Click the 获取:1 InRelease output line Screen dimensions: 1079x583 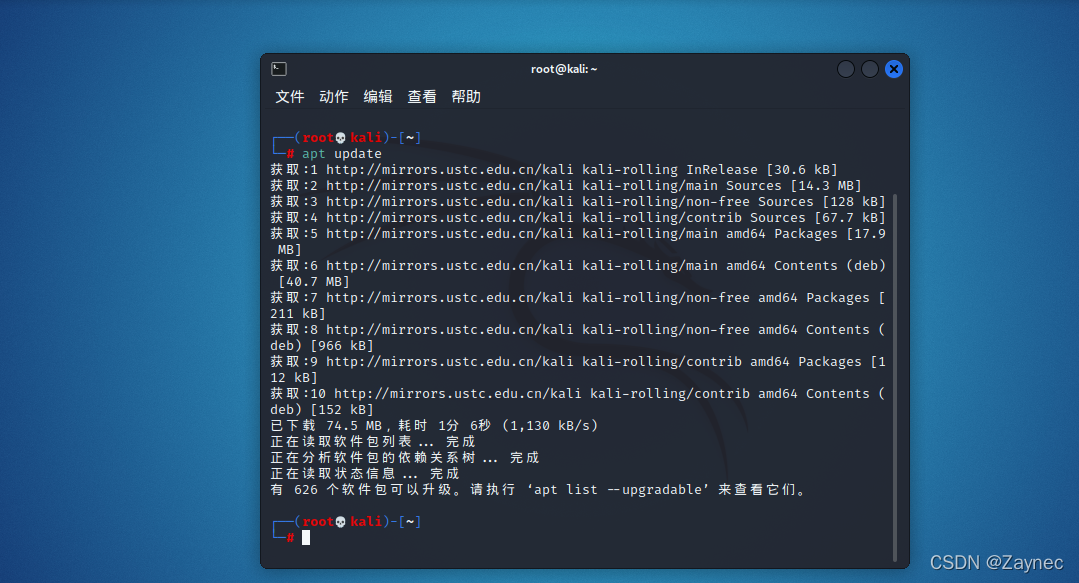click(x=554, y=169)
